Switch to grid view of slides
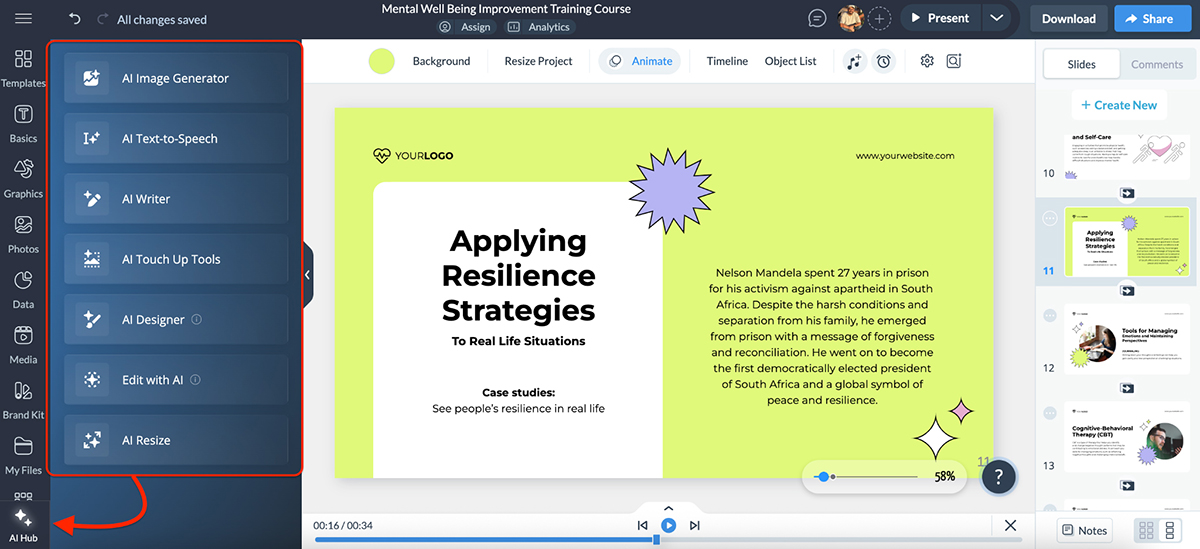This screenshot has height=549, width=1200. click(1146, 530)
